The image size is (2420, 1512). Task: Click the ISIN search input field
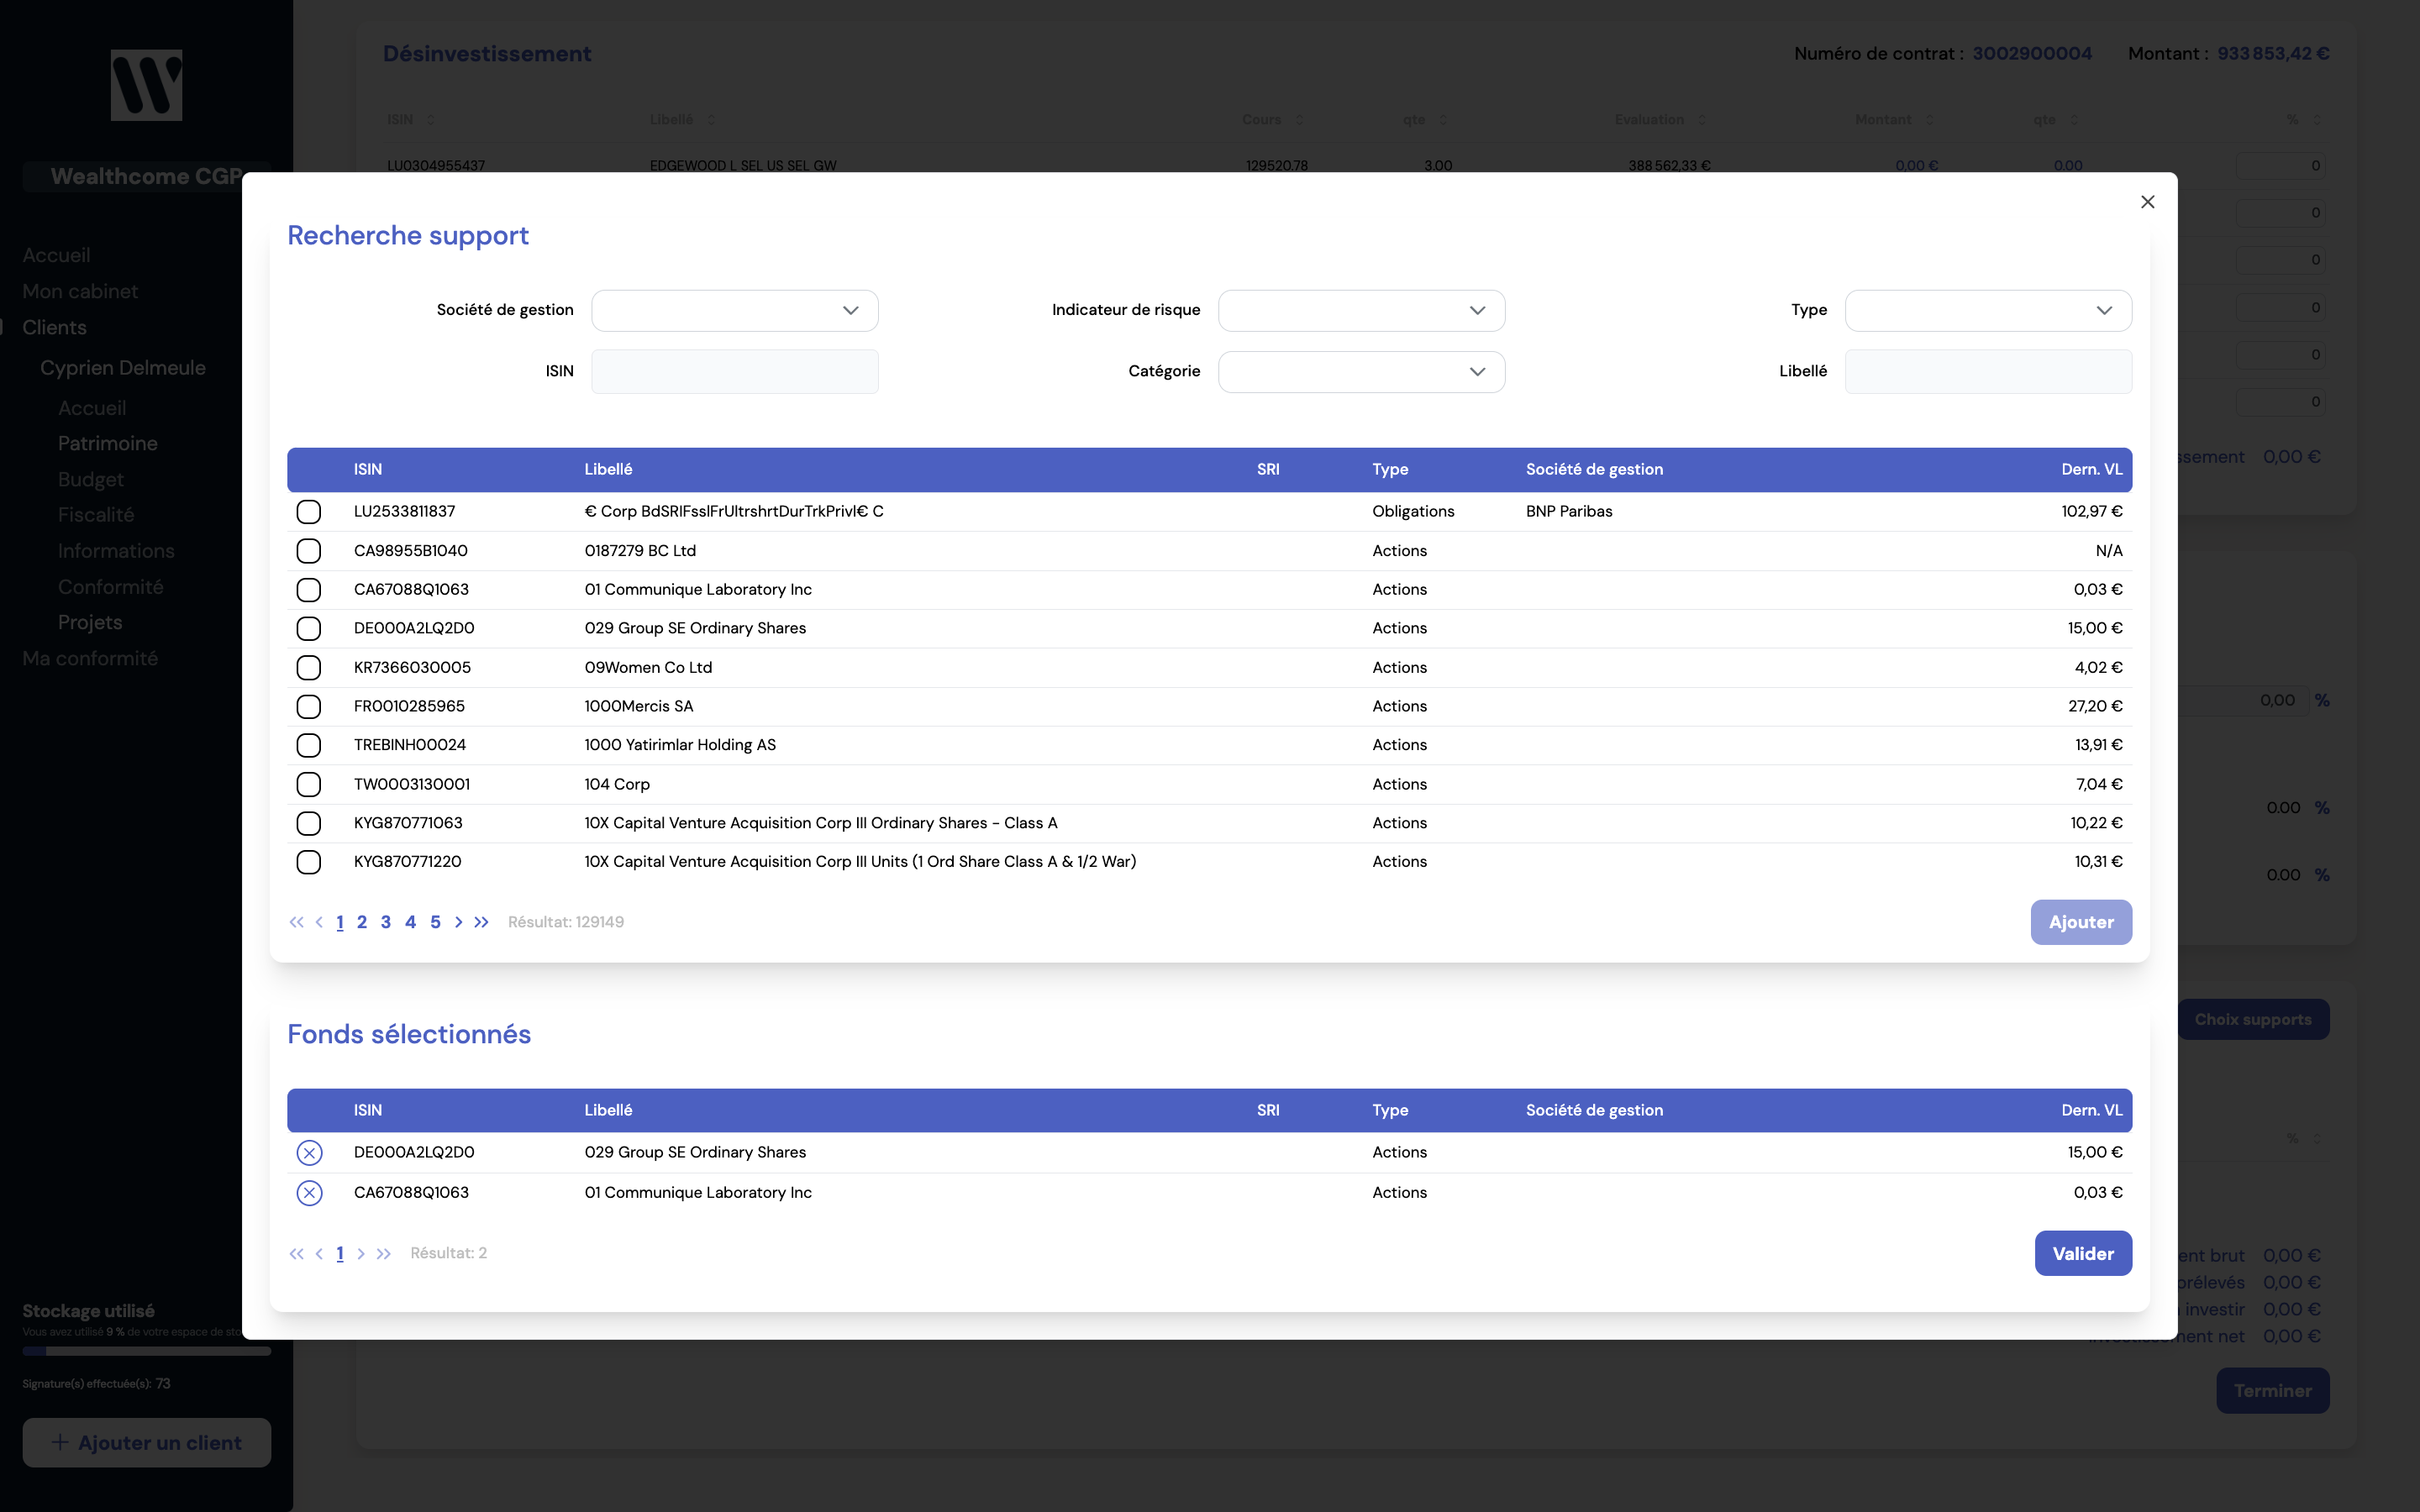735,372
